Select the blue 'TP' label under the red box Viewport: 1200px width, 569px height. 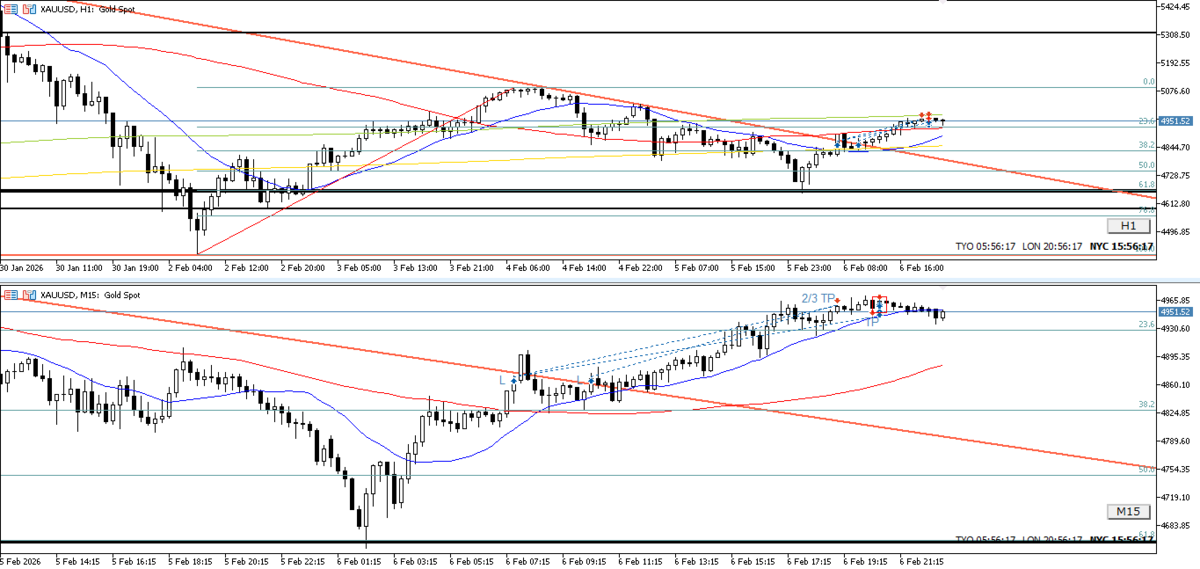tap(872, 322)
